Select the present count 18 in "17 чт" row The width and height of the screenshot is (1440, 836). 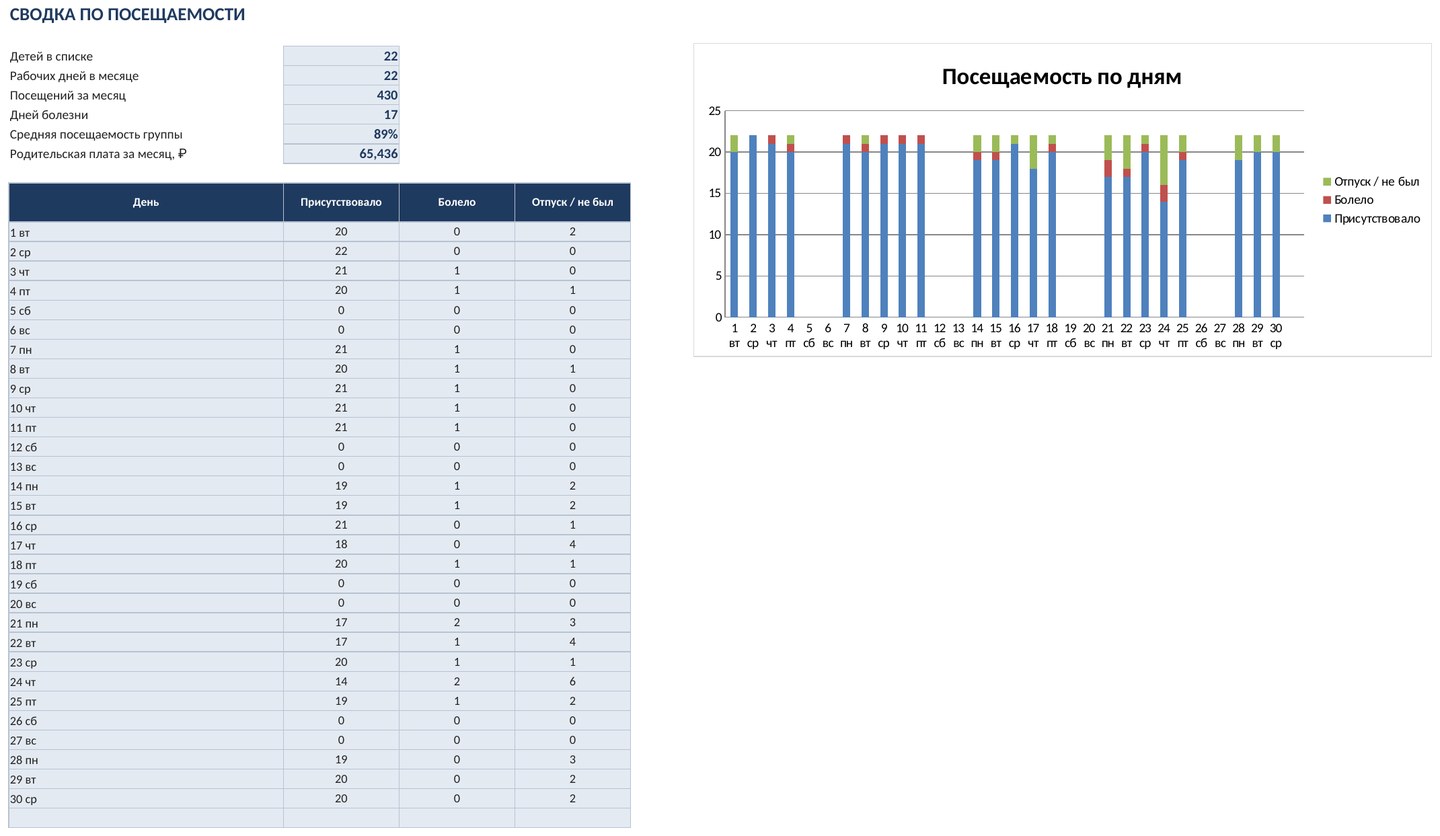pos(341,545)
